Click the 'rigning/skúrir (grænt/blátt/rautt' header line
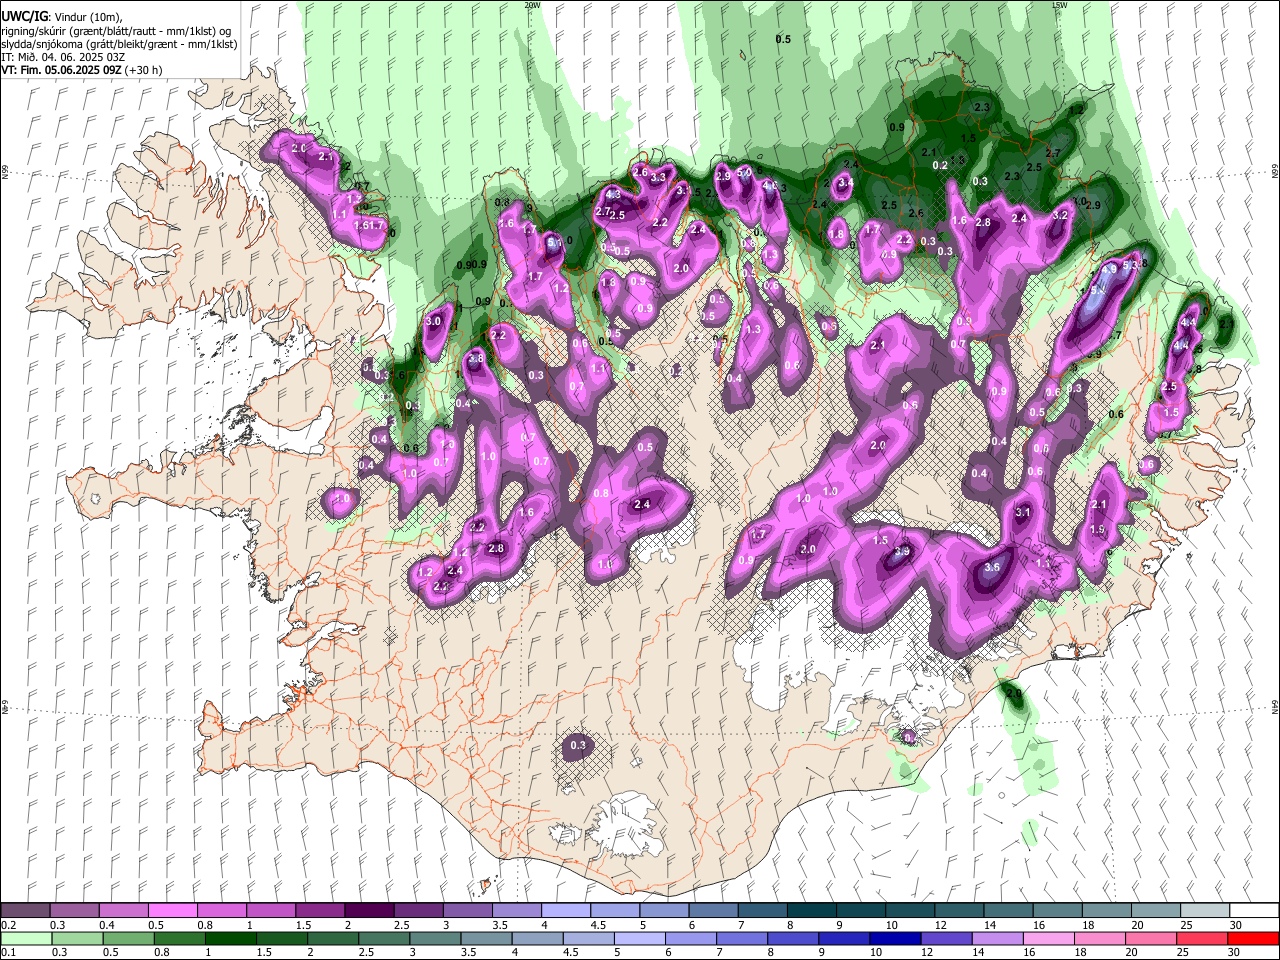Image resolution: width=1280 pixels, height=960 pixels. pos(116,30)
